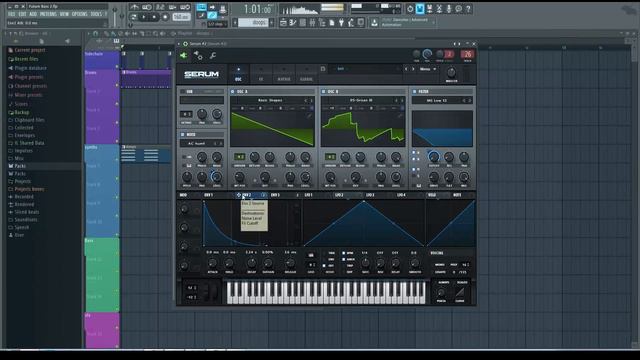The image size is (640, 360).
Task: Open the snap setting 1/2 step dropdown
Action: [217, 24]
